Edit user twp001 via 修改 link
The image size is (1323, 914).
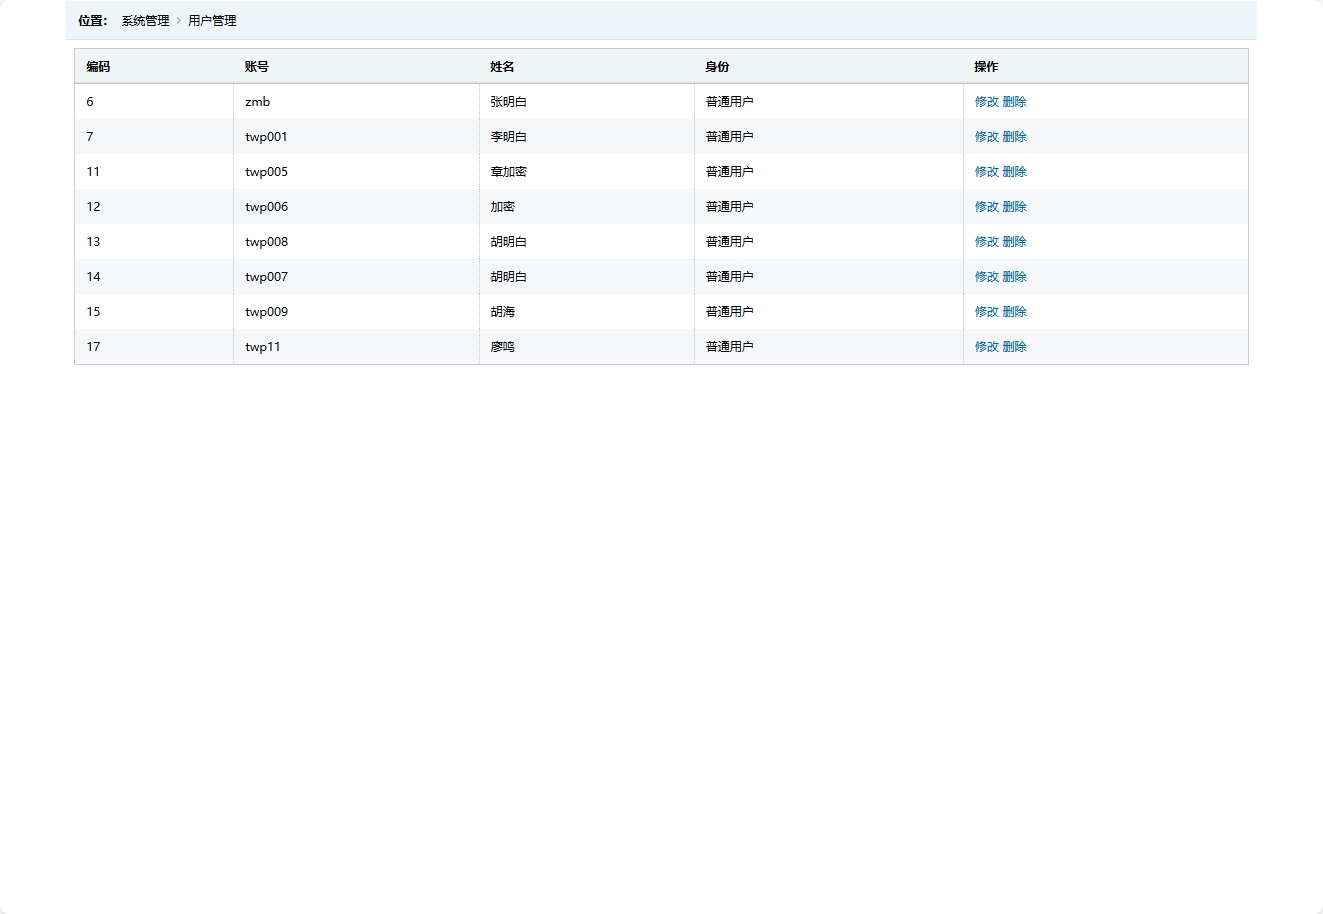pos(986,137)
